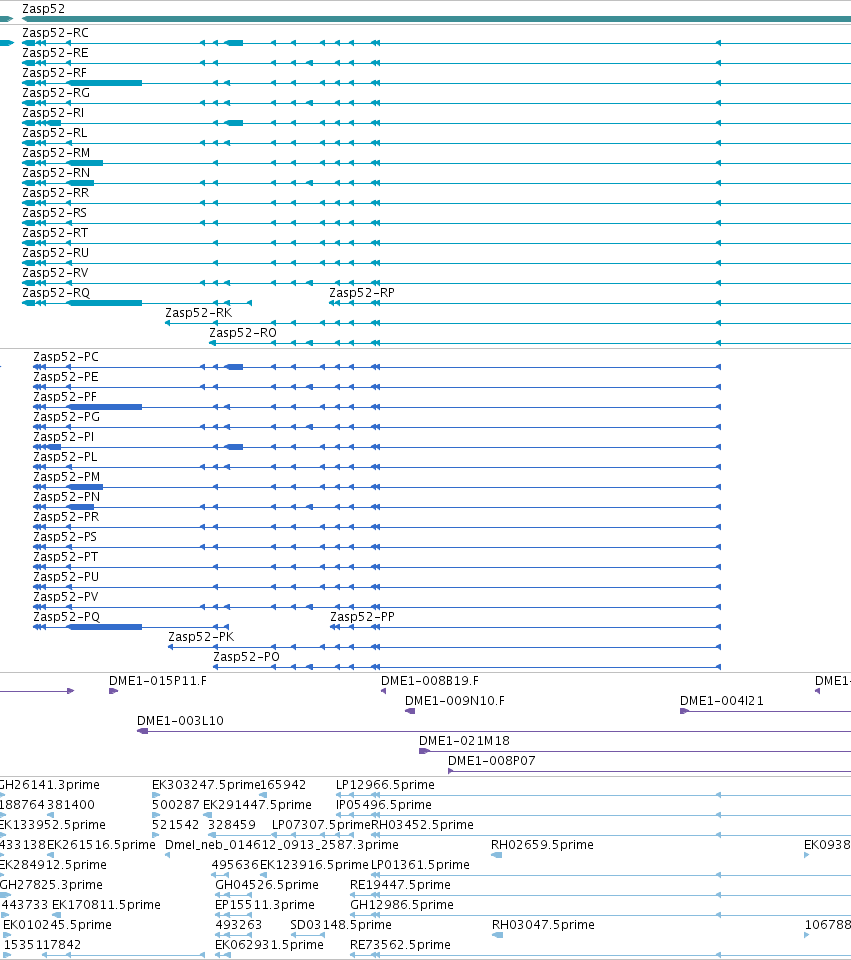
Task: Click the GH12986.5prime EST label
Action: click(x=402, y=905)
